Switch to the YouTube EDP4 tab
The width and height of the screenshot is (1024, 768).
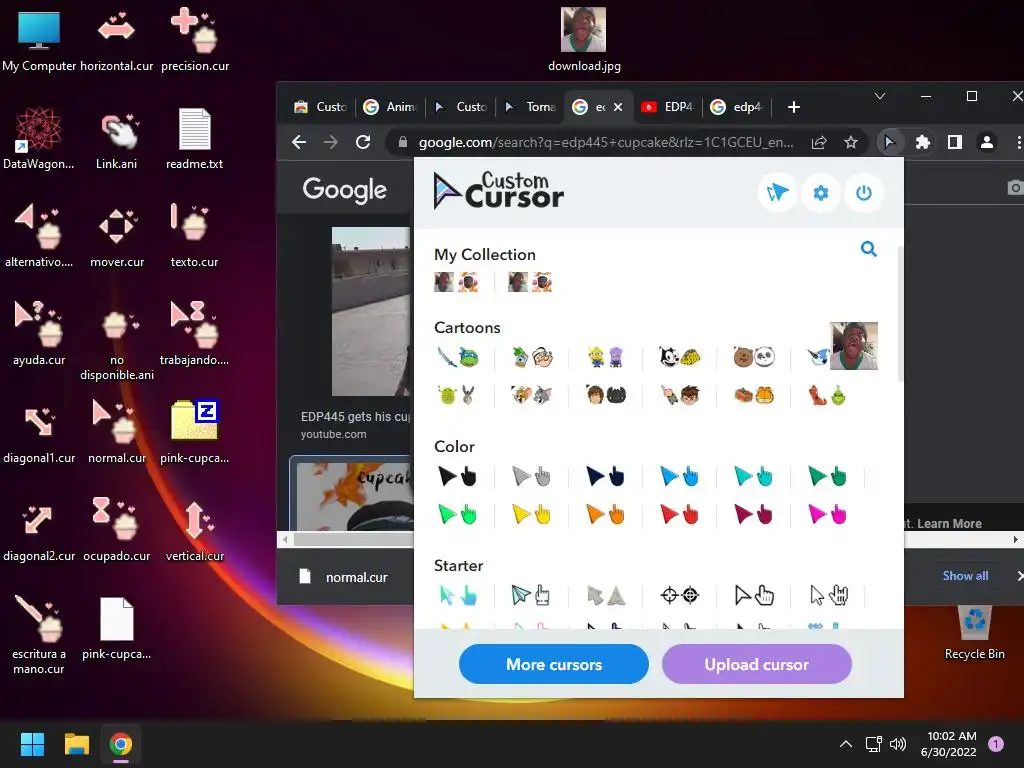(667, 107)
